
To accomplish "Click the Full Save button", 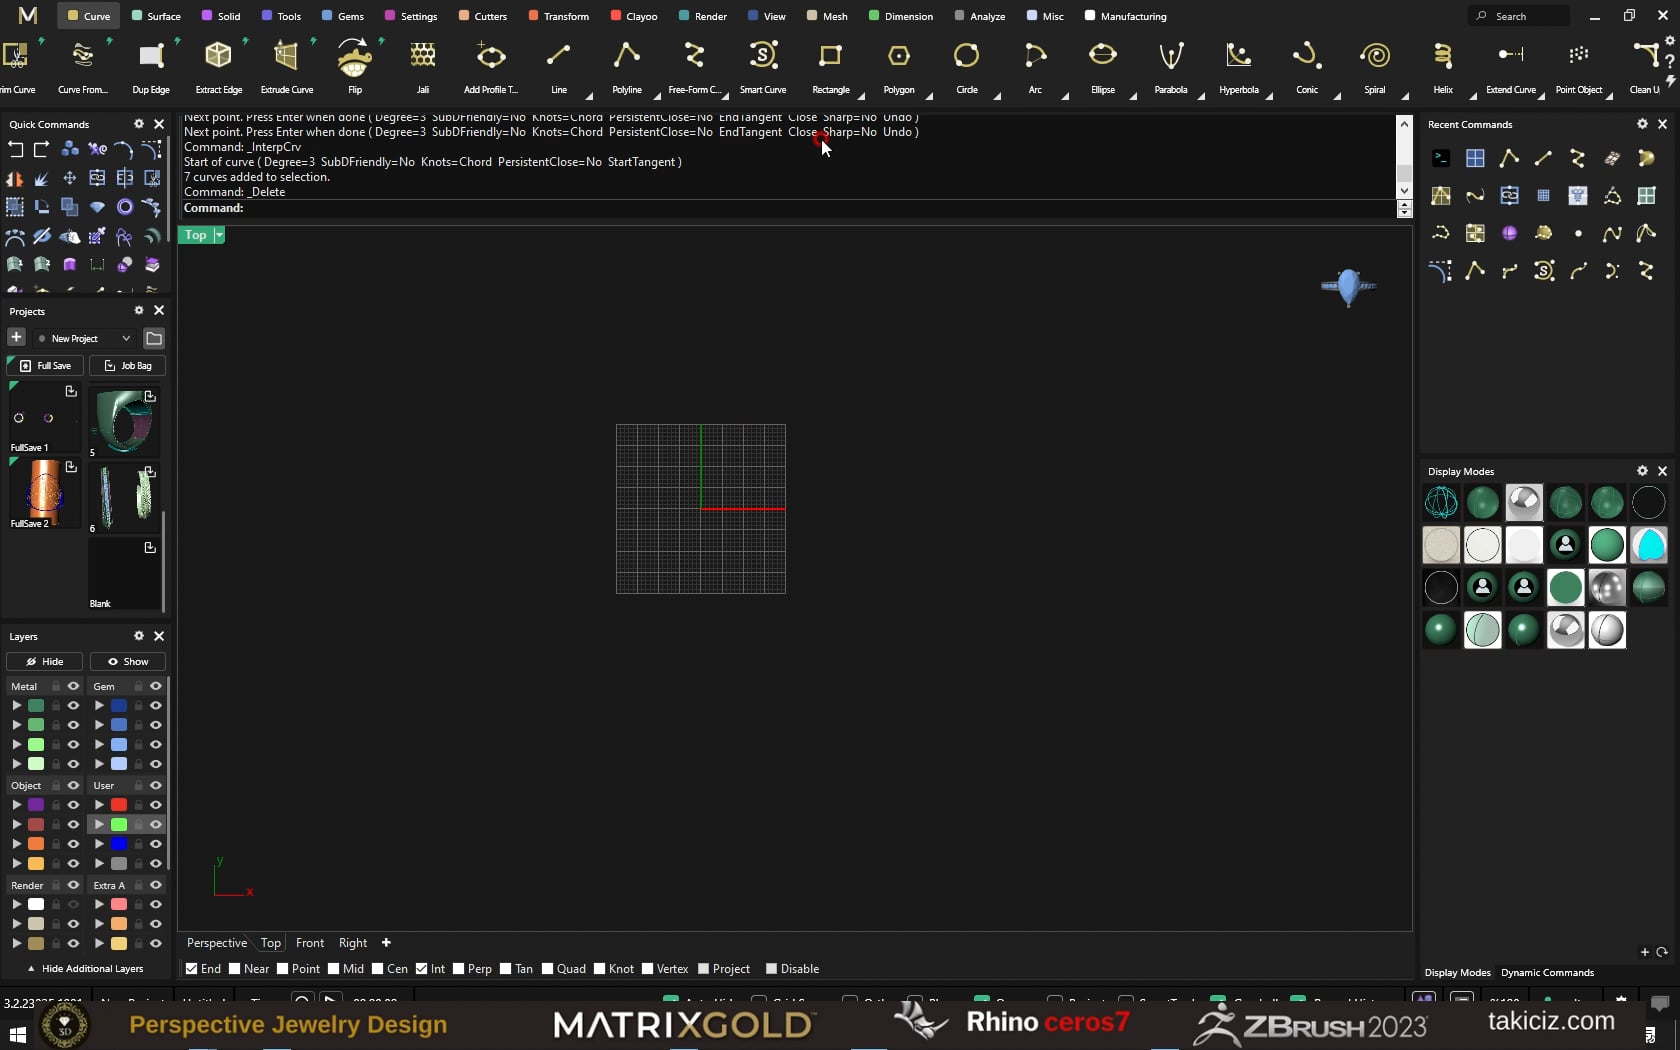I will pos(45,365).
